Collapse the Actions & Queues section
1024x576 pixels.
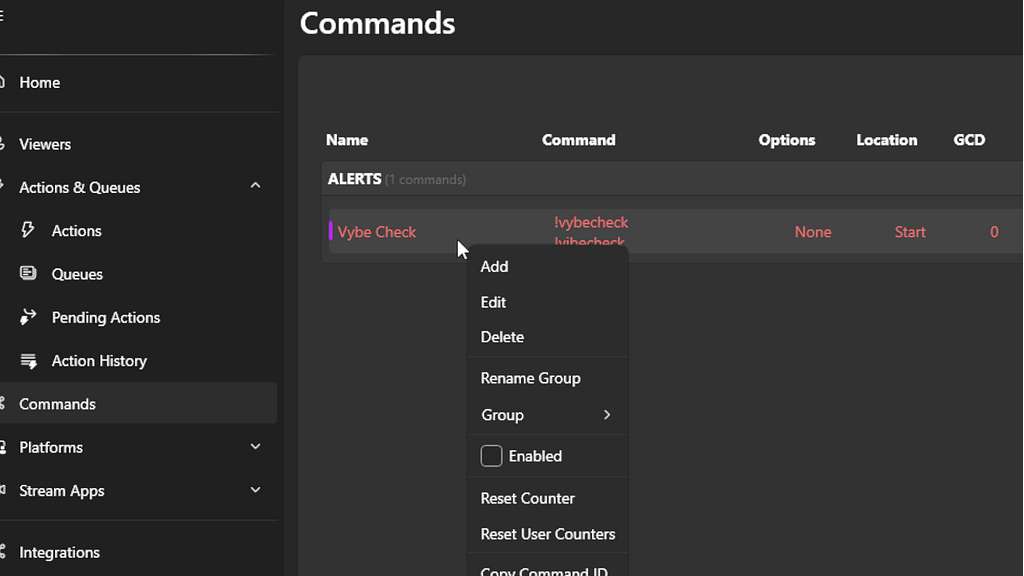point(255,187)
